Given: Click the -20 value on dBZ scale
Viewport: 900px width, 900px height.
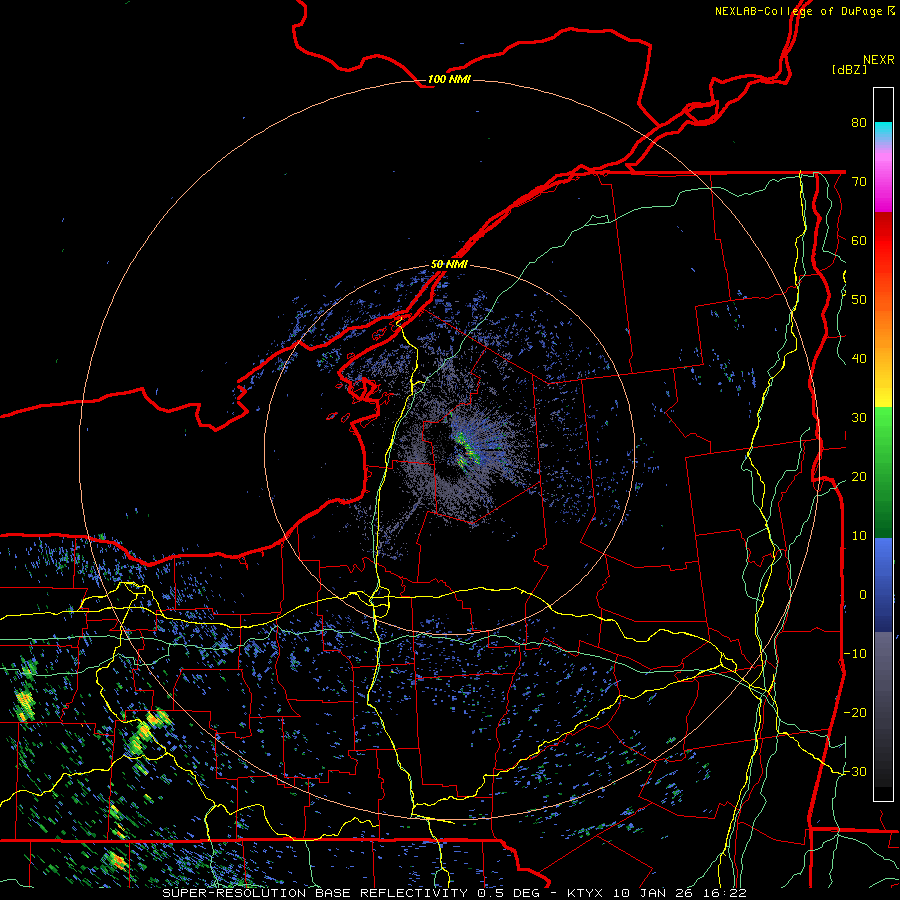Looking at the screenshot, I should [x=855, y=713].
